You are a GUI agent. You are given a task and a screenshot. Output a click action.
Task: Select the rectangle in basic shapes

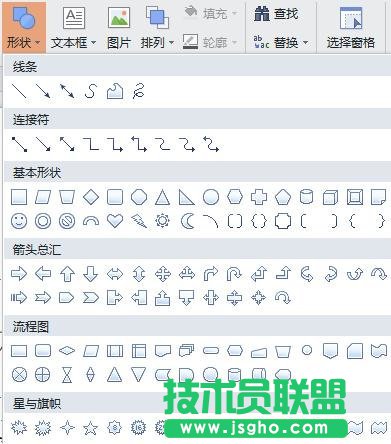19,197
